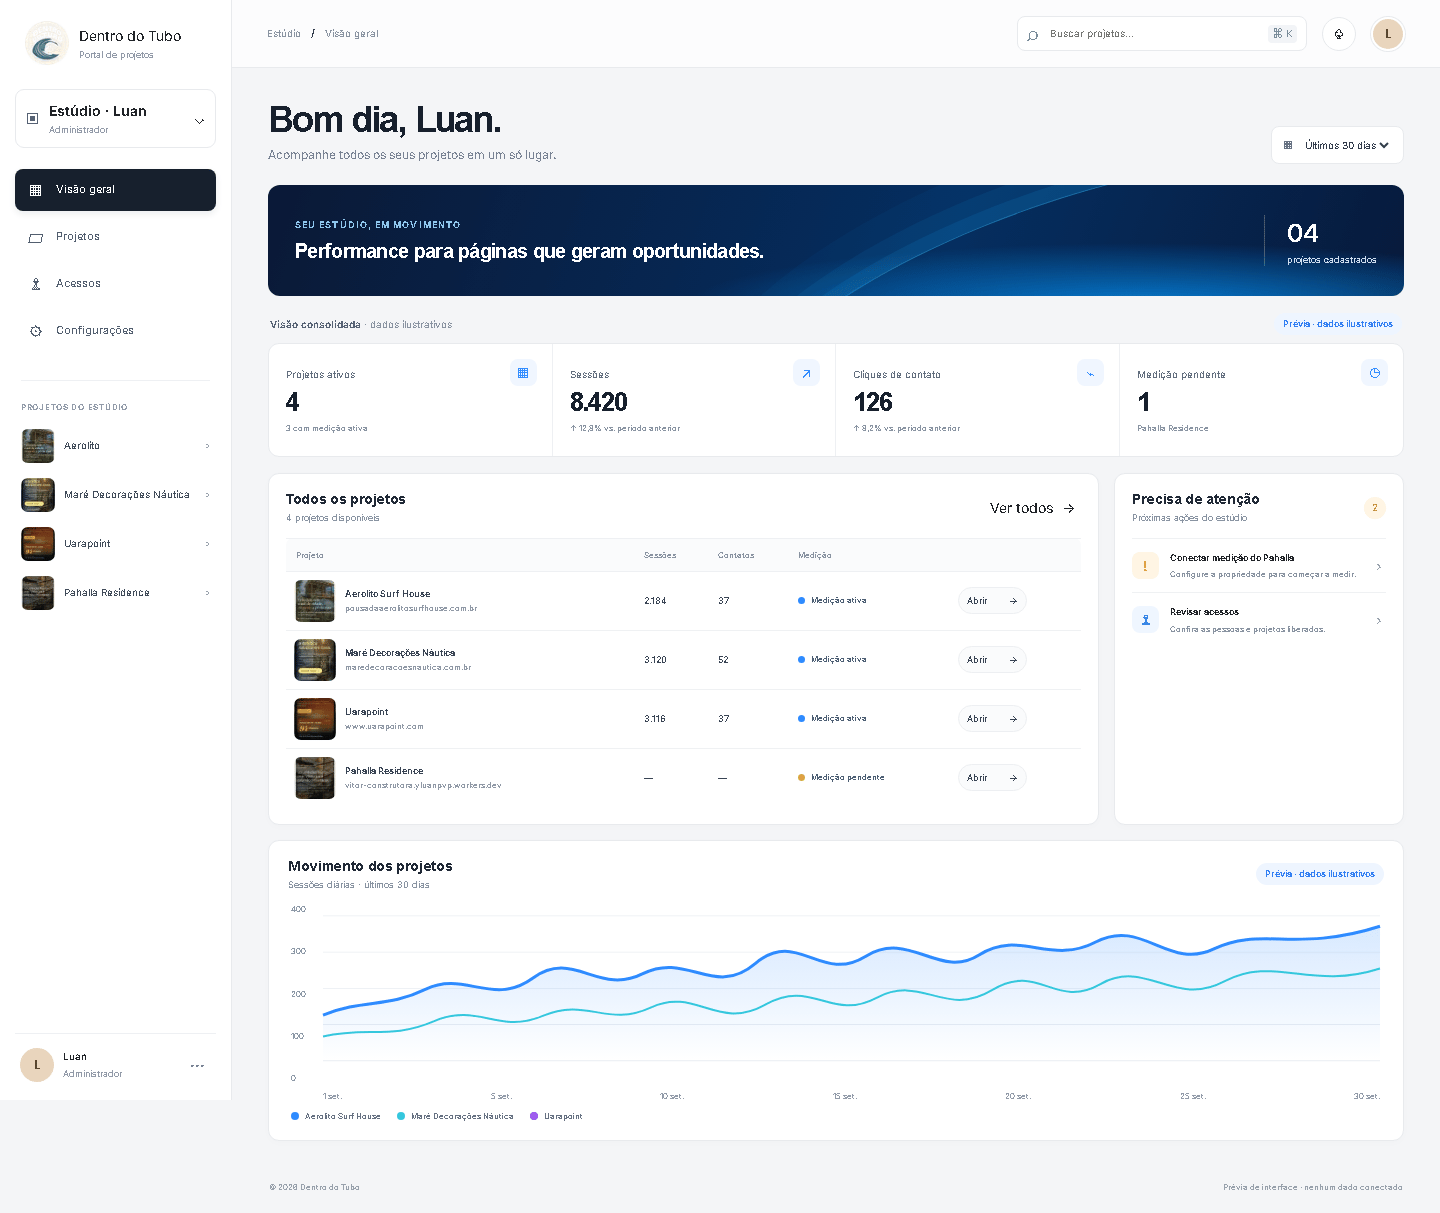Click the warning icon for Conectar medição do Pahalla

click(1145, 566)
